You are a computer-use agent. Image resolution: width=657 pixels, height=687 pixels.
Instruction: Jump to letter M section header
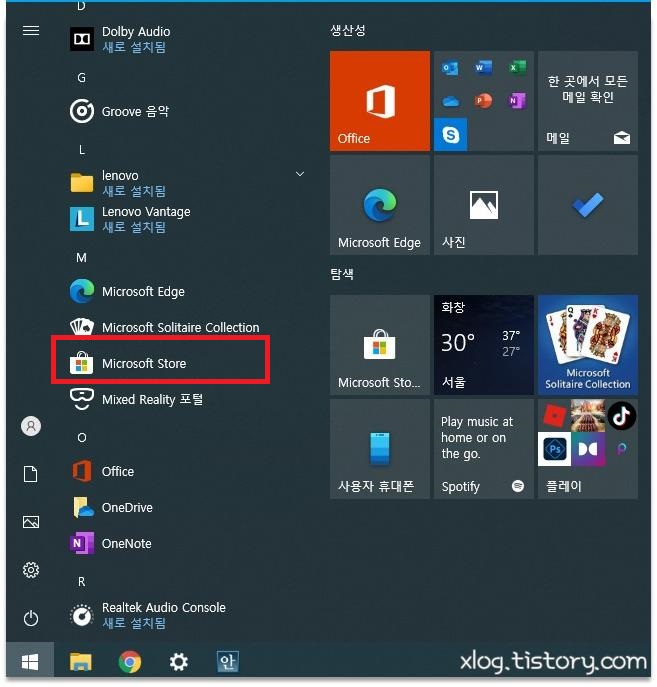(x=81, y=258)
